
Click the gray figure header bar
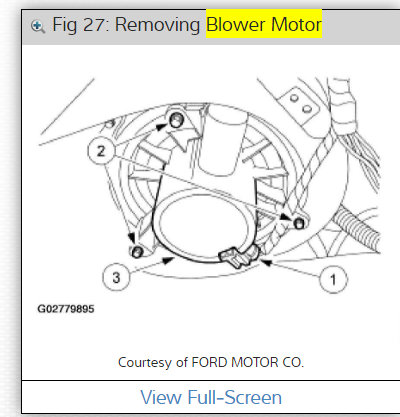211,27
